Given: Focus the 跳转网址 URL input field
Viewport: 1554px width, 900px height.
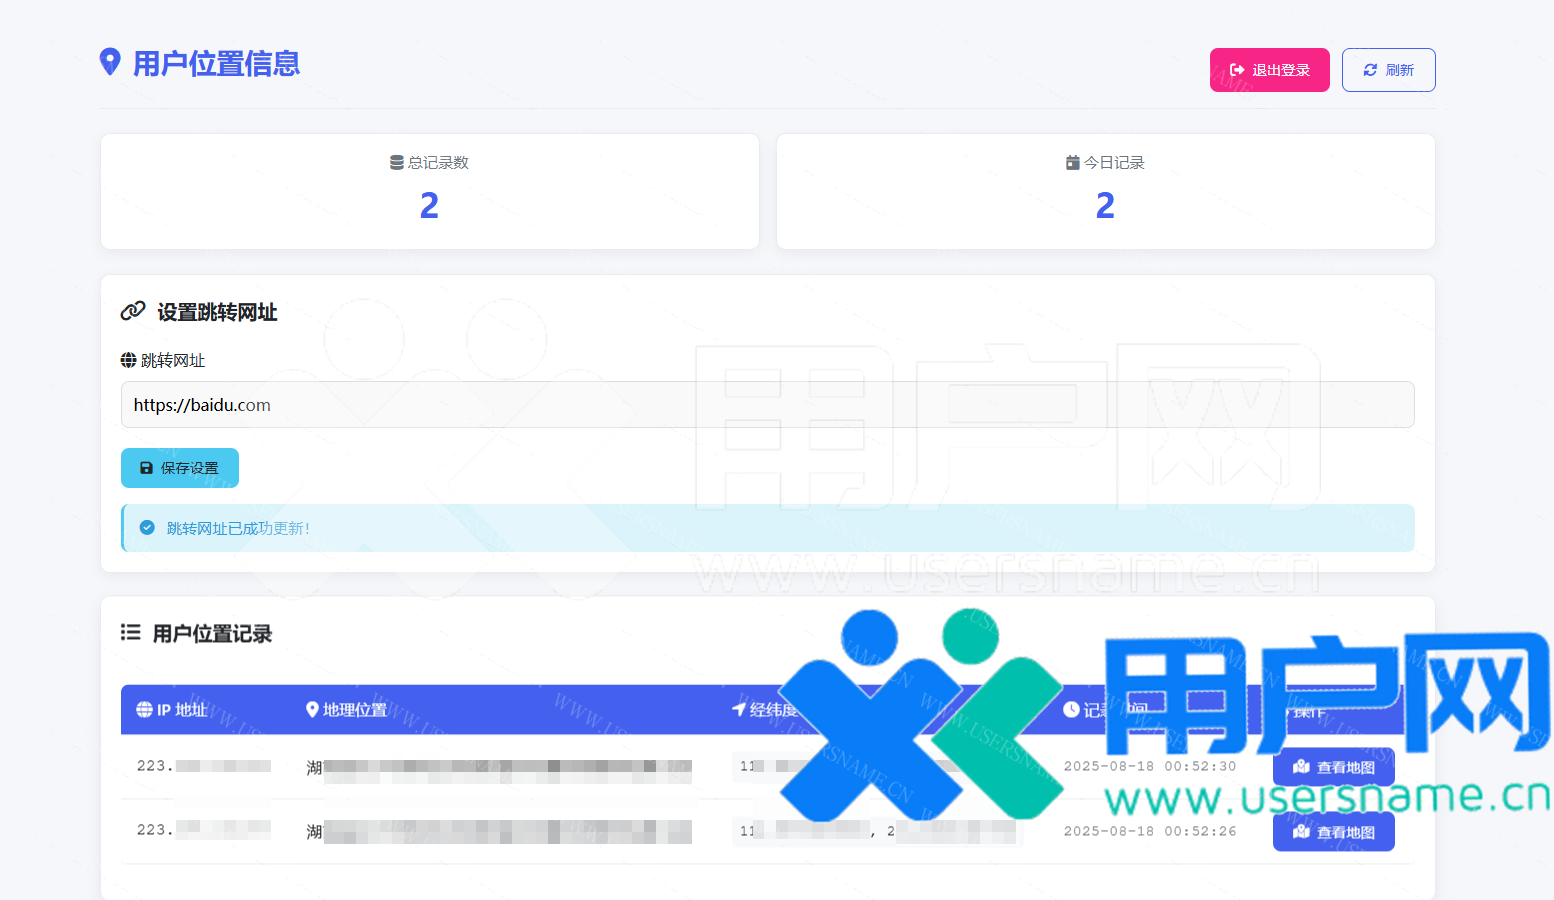Looking at the screenshot, I should [767, 405].
